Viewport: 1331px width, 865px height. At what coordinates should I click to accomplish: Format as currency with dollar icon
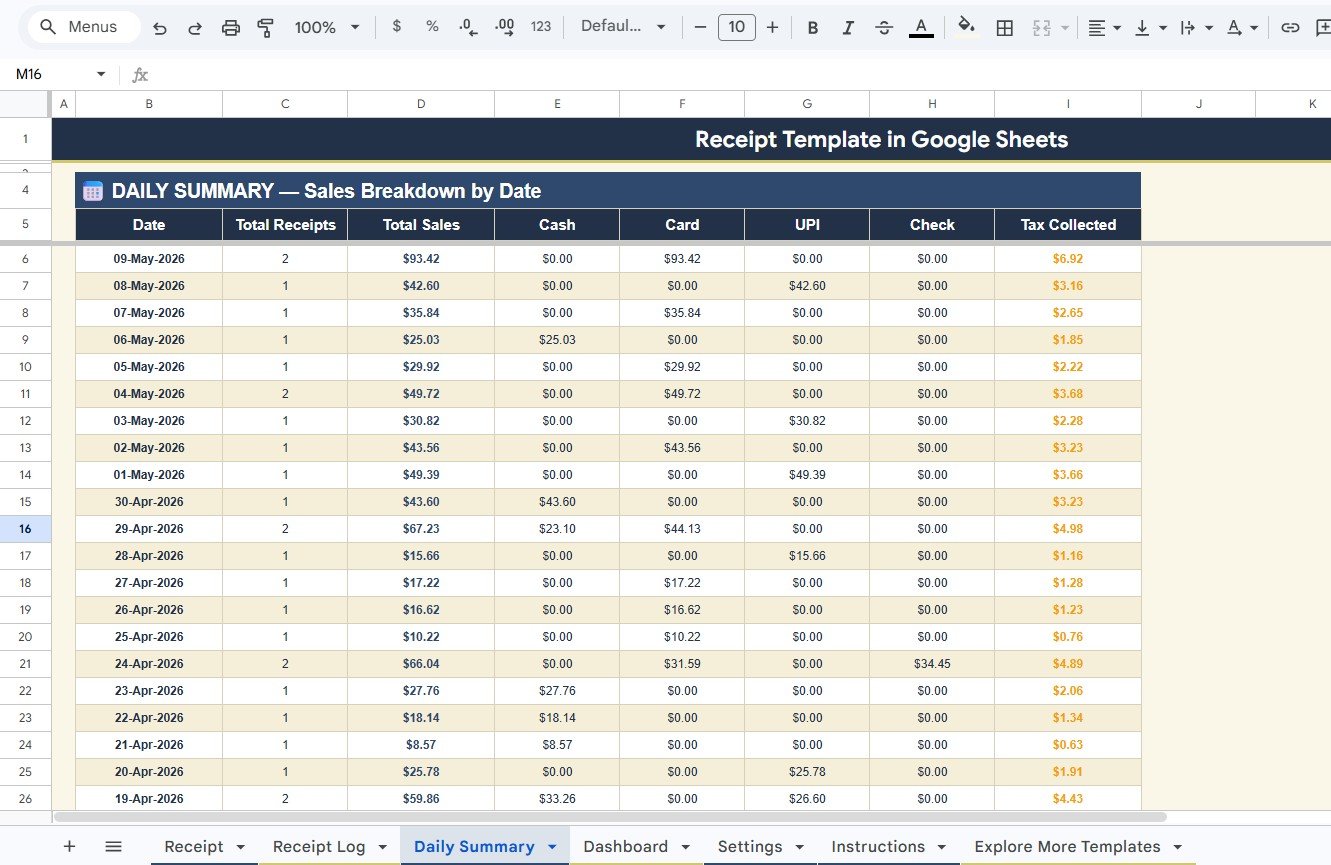(397, 27)
